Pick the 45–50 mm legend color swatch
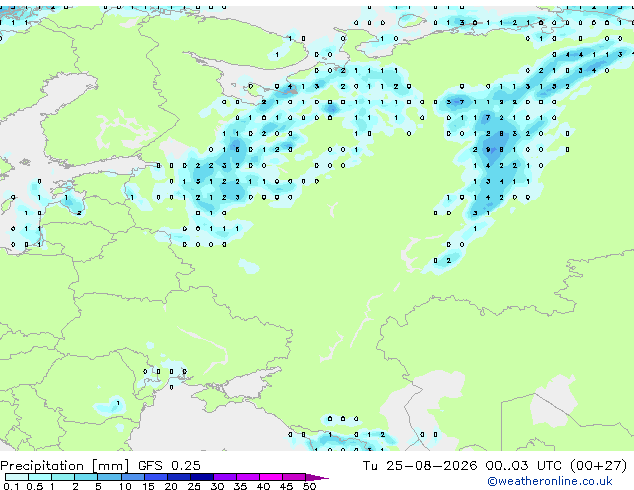This screenshot has width=634, height=490. [x=294, y=477]
